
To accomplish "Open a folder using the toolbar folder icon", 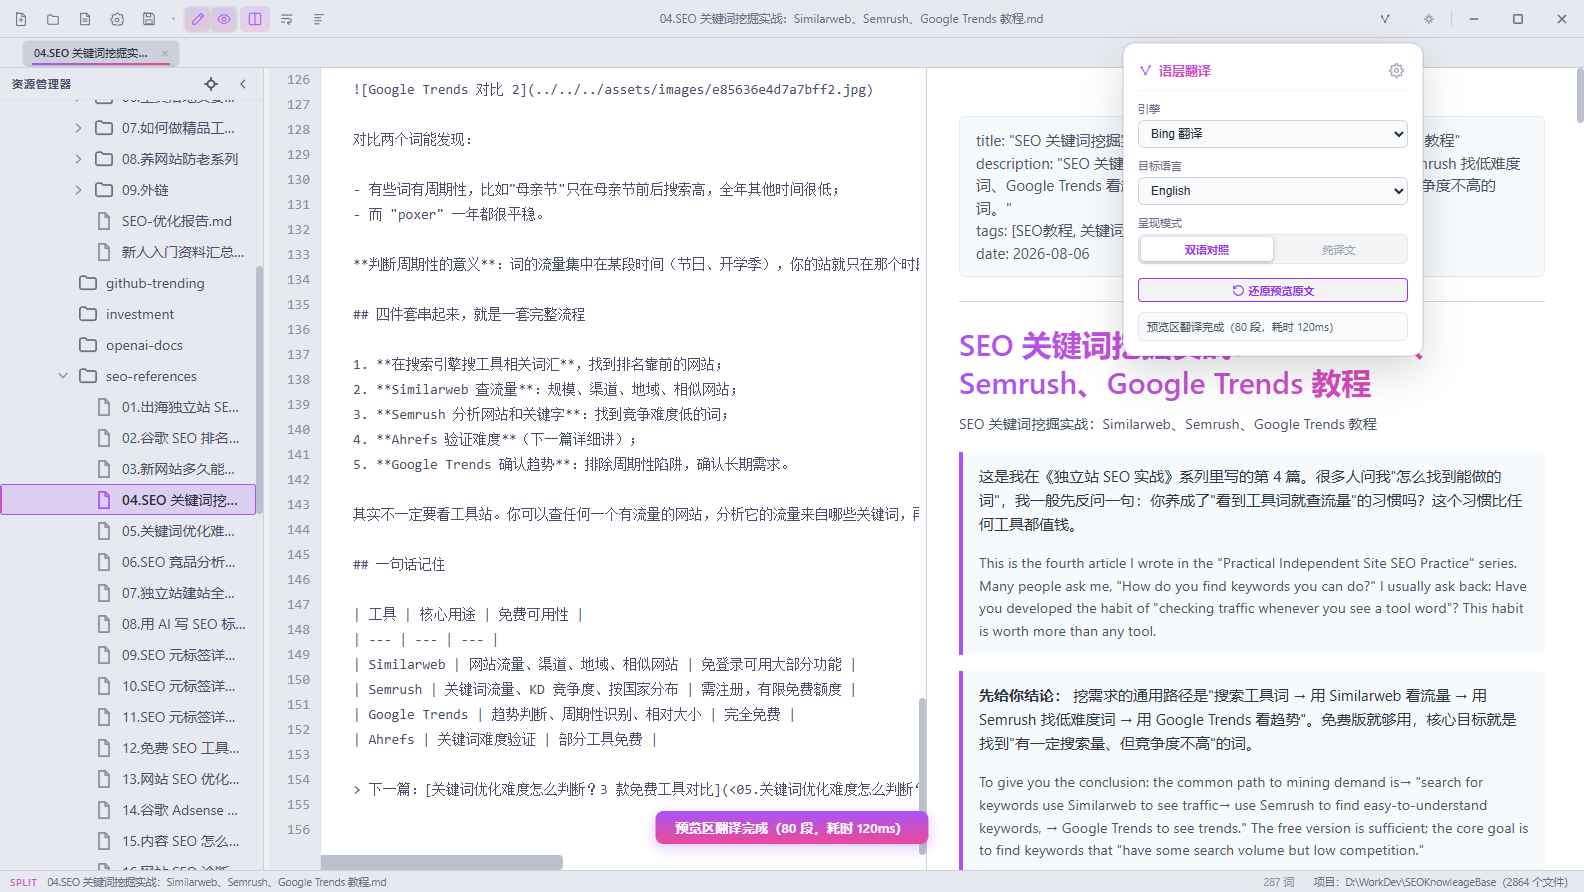I will click(x=53, y=19).
